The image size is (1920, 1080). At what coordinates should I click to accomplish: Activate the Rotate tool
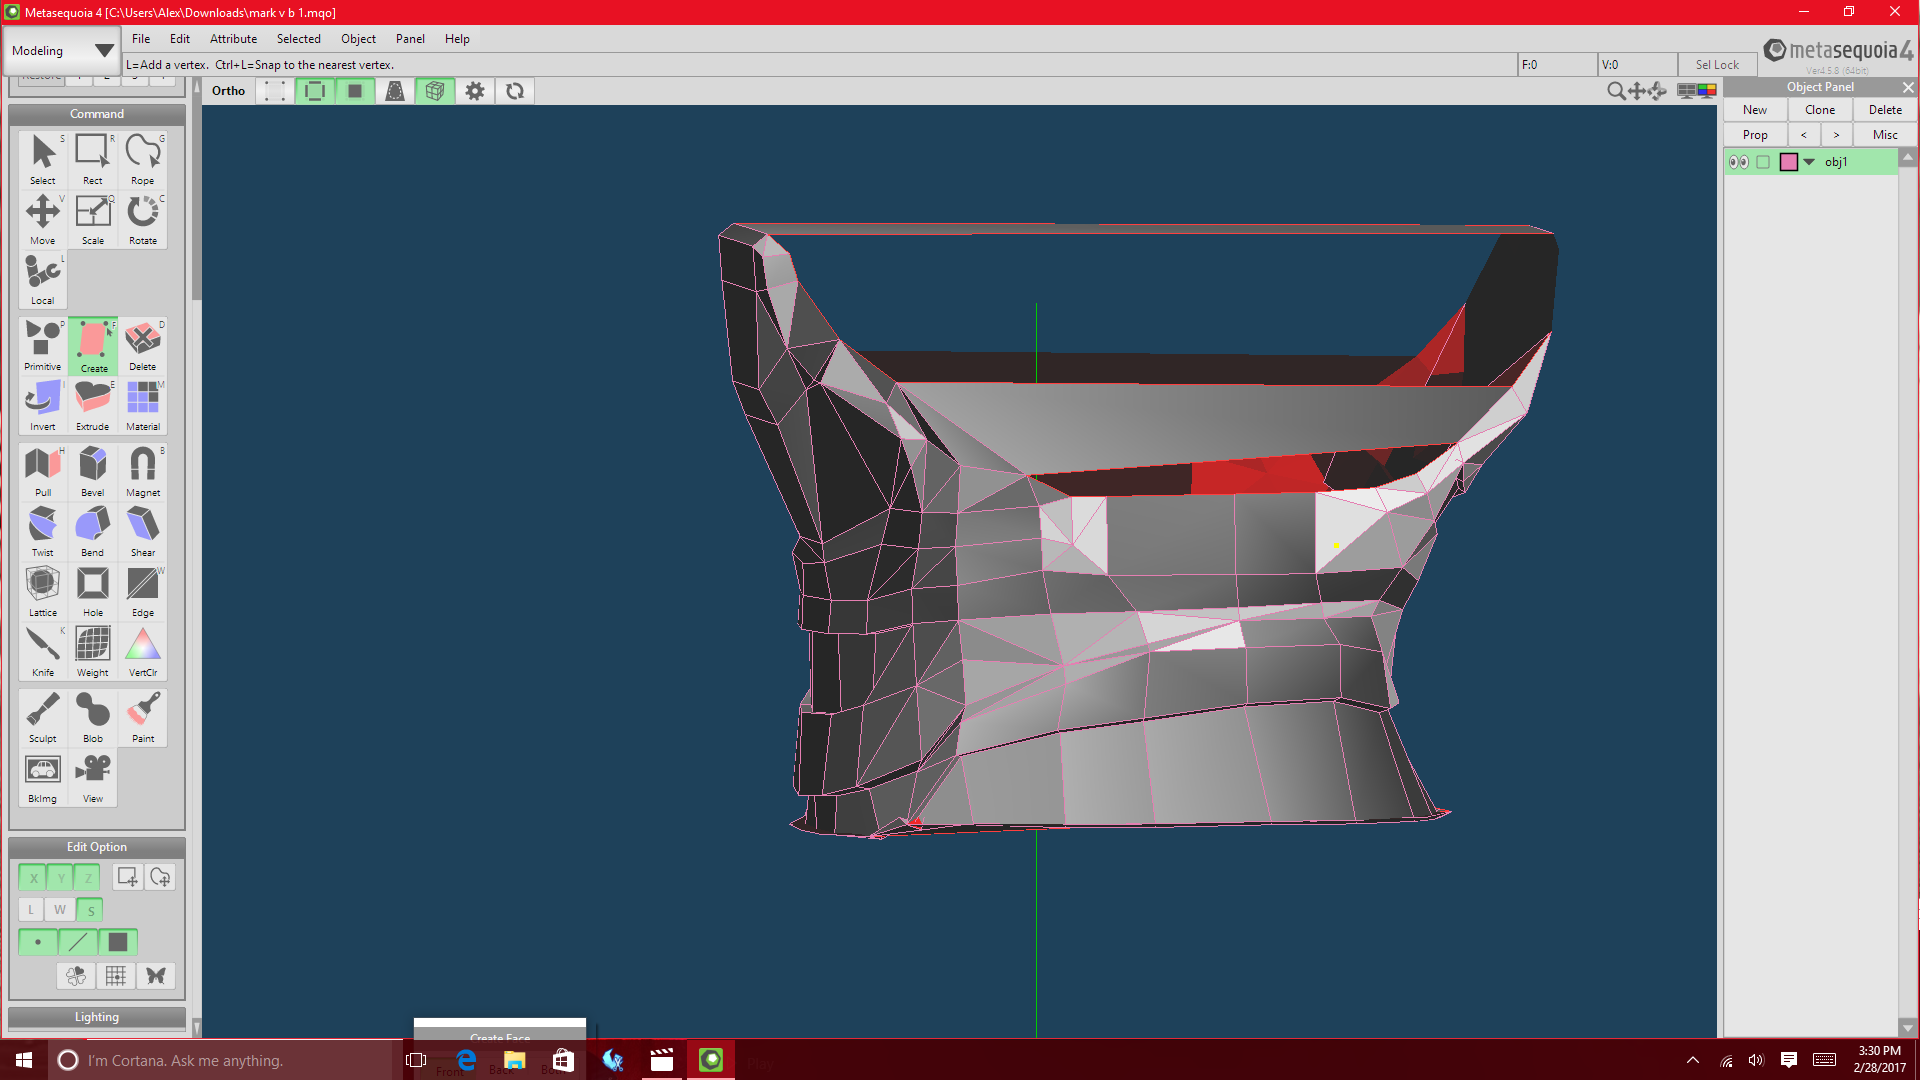point(143,218)
